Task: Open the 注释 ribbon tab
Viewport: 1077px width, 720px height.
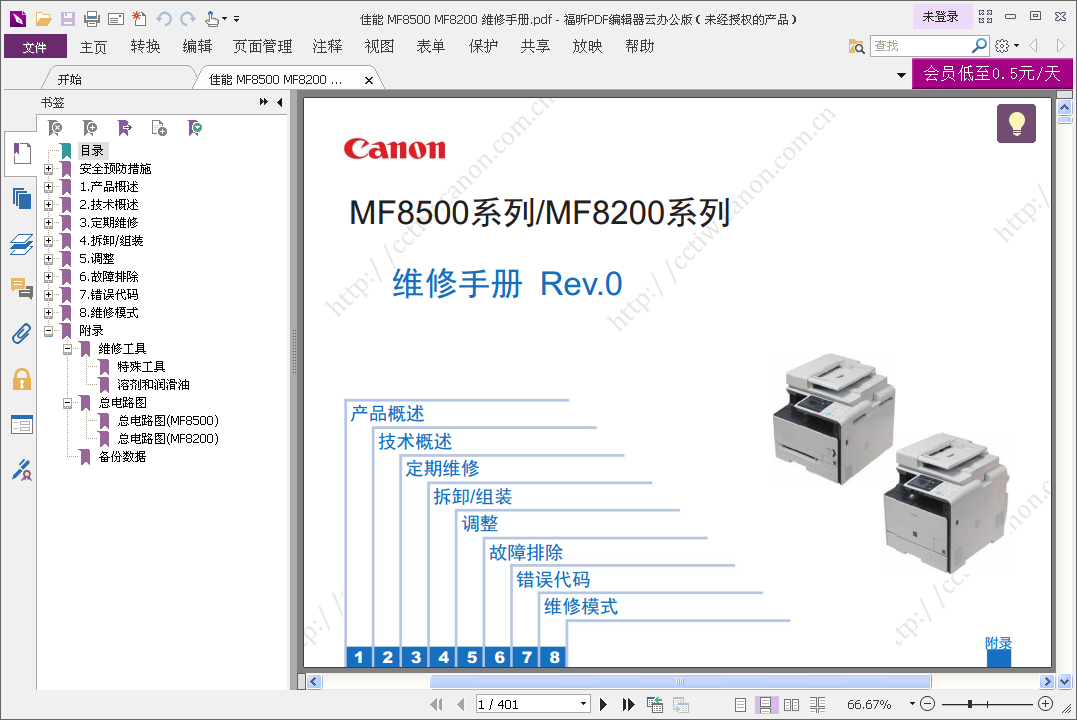Action: tap(327, 47)
